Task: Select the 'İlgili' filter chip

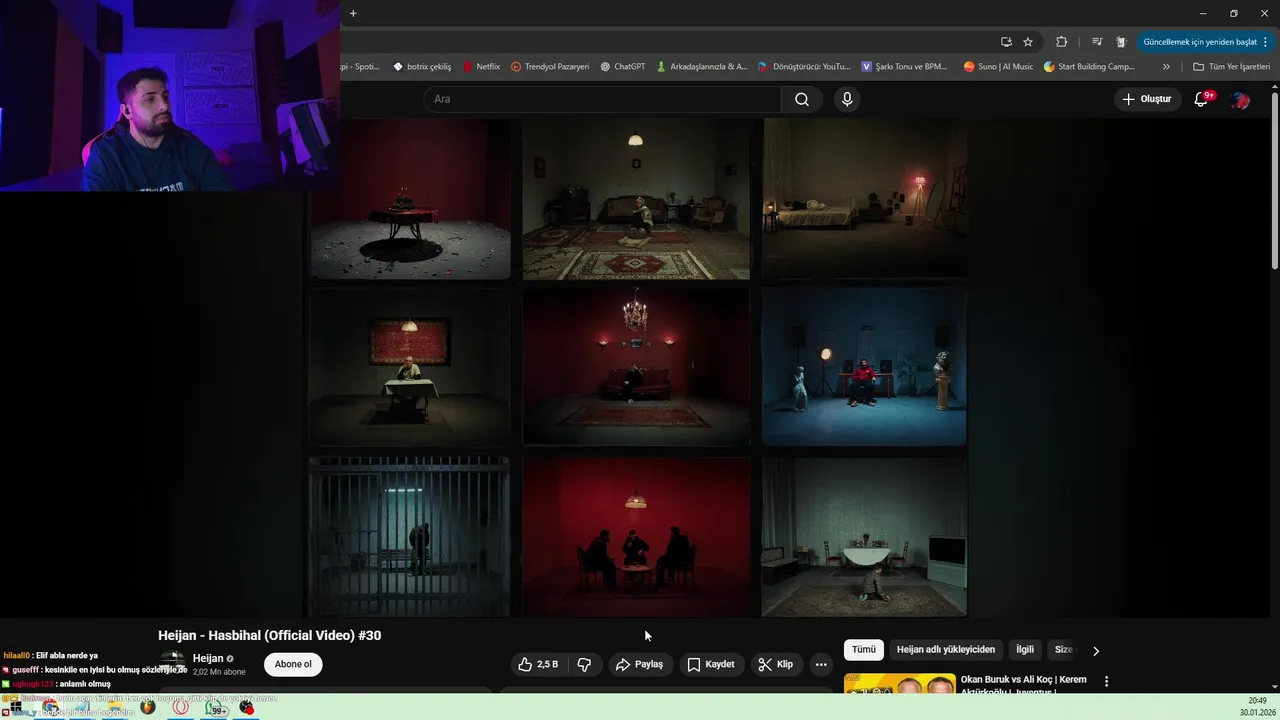Action: click(x=1025, y=649)
